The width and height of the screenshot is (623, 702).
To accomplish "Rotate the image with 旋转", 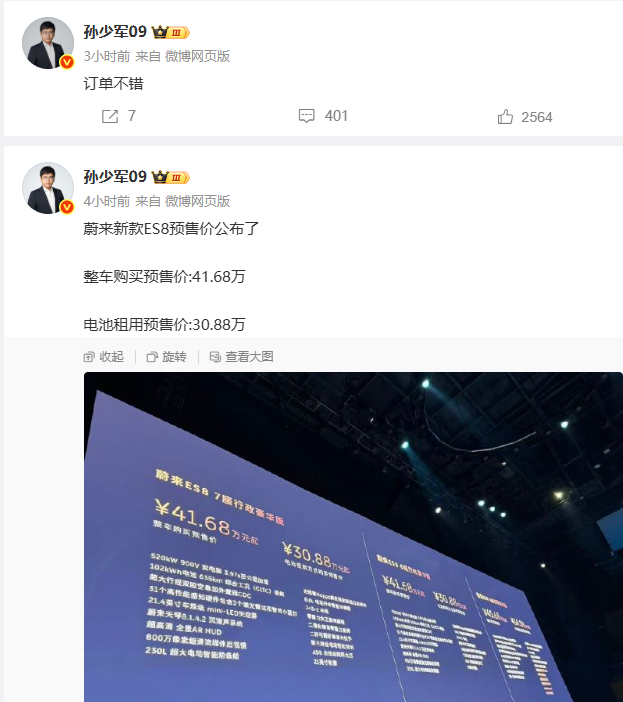I will point(166,357).
